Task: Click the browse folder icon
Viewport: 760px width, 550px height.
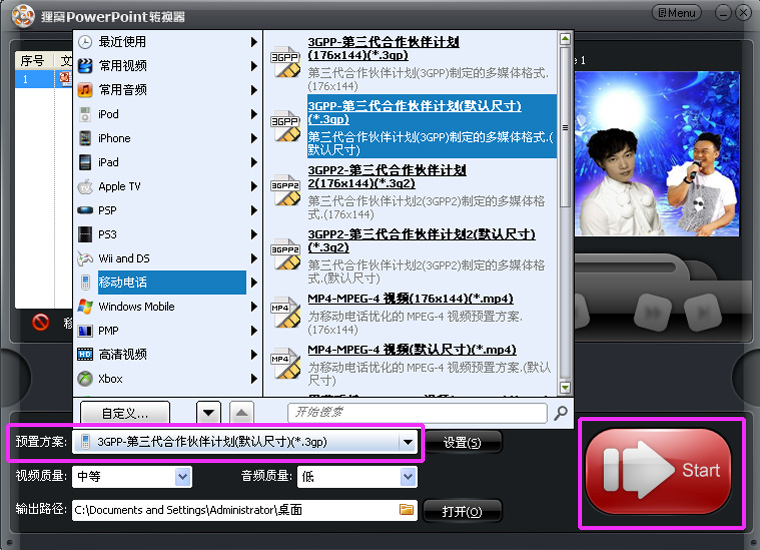Action: [x=406, y=509]
